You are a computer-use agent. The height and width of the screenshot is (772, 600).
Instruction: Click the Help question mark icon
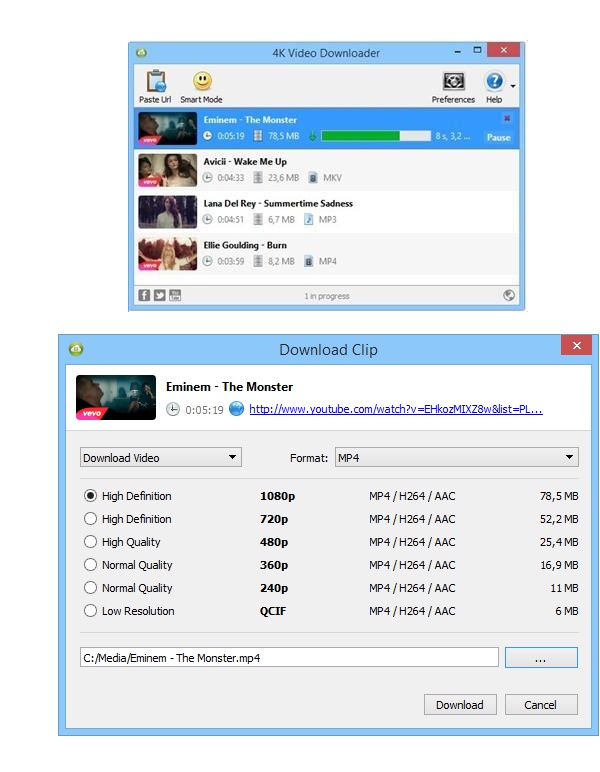point(494,82)
